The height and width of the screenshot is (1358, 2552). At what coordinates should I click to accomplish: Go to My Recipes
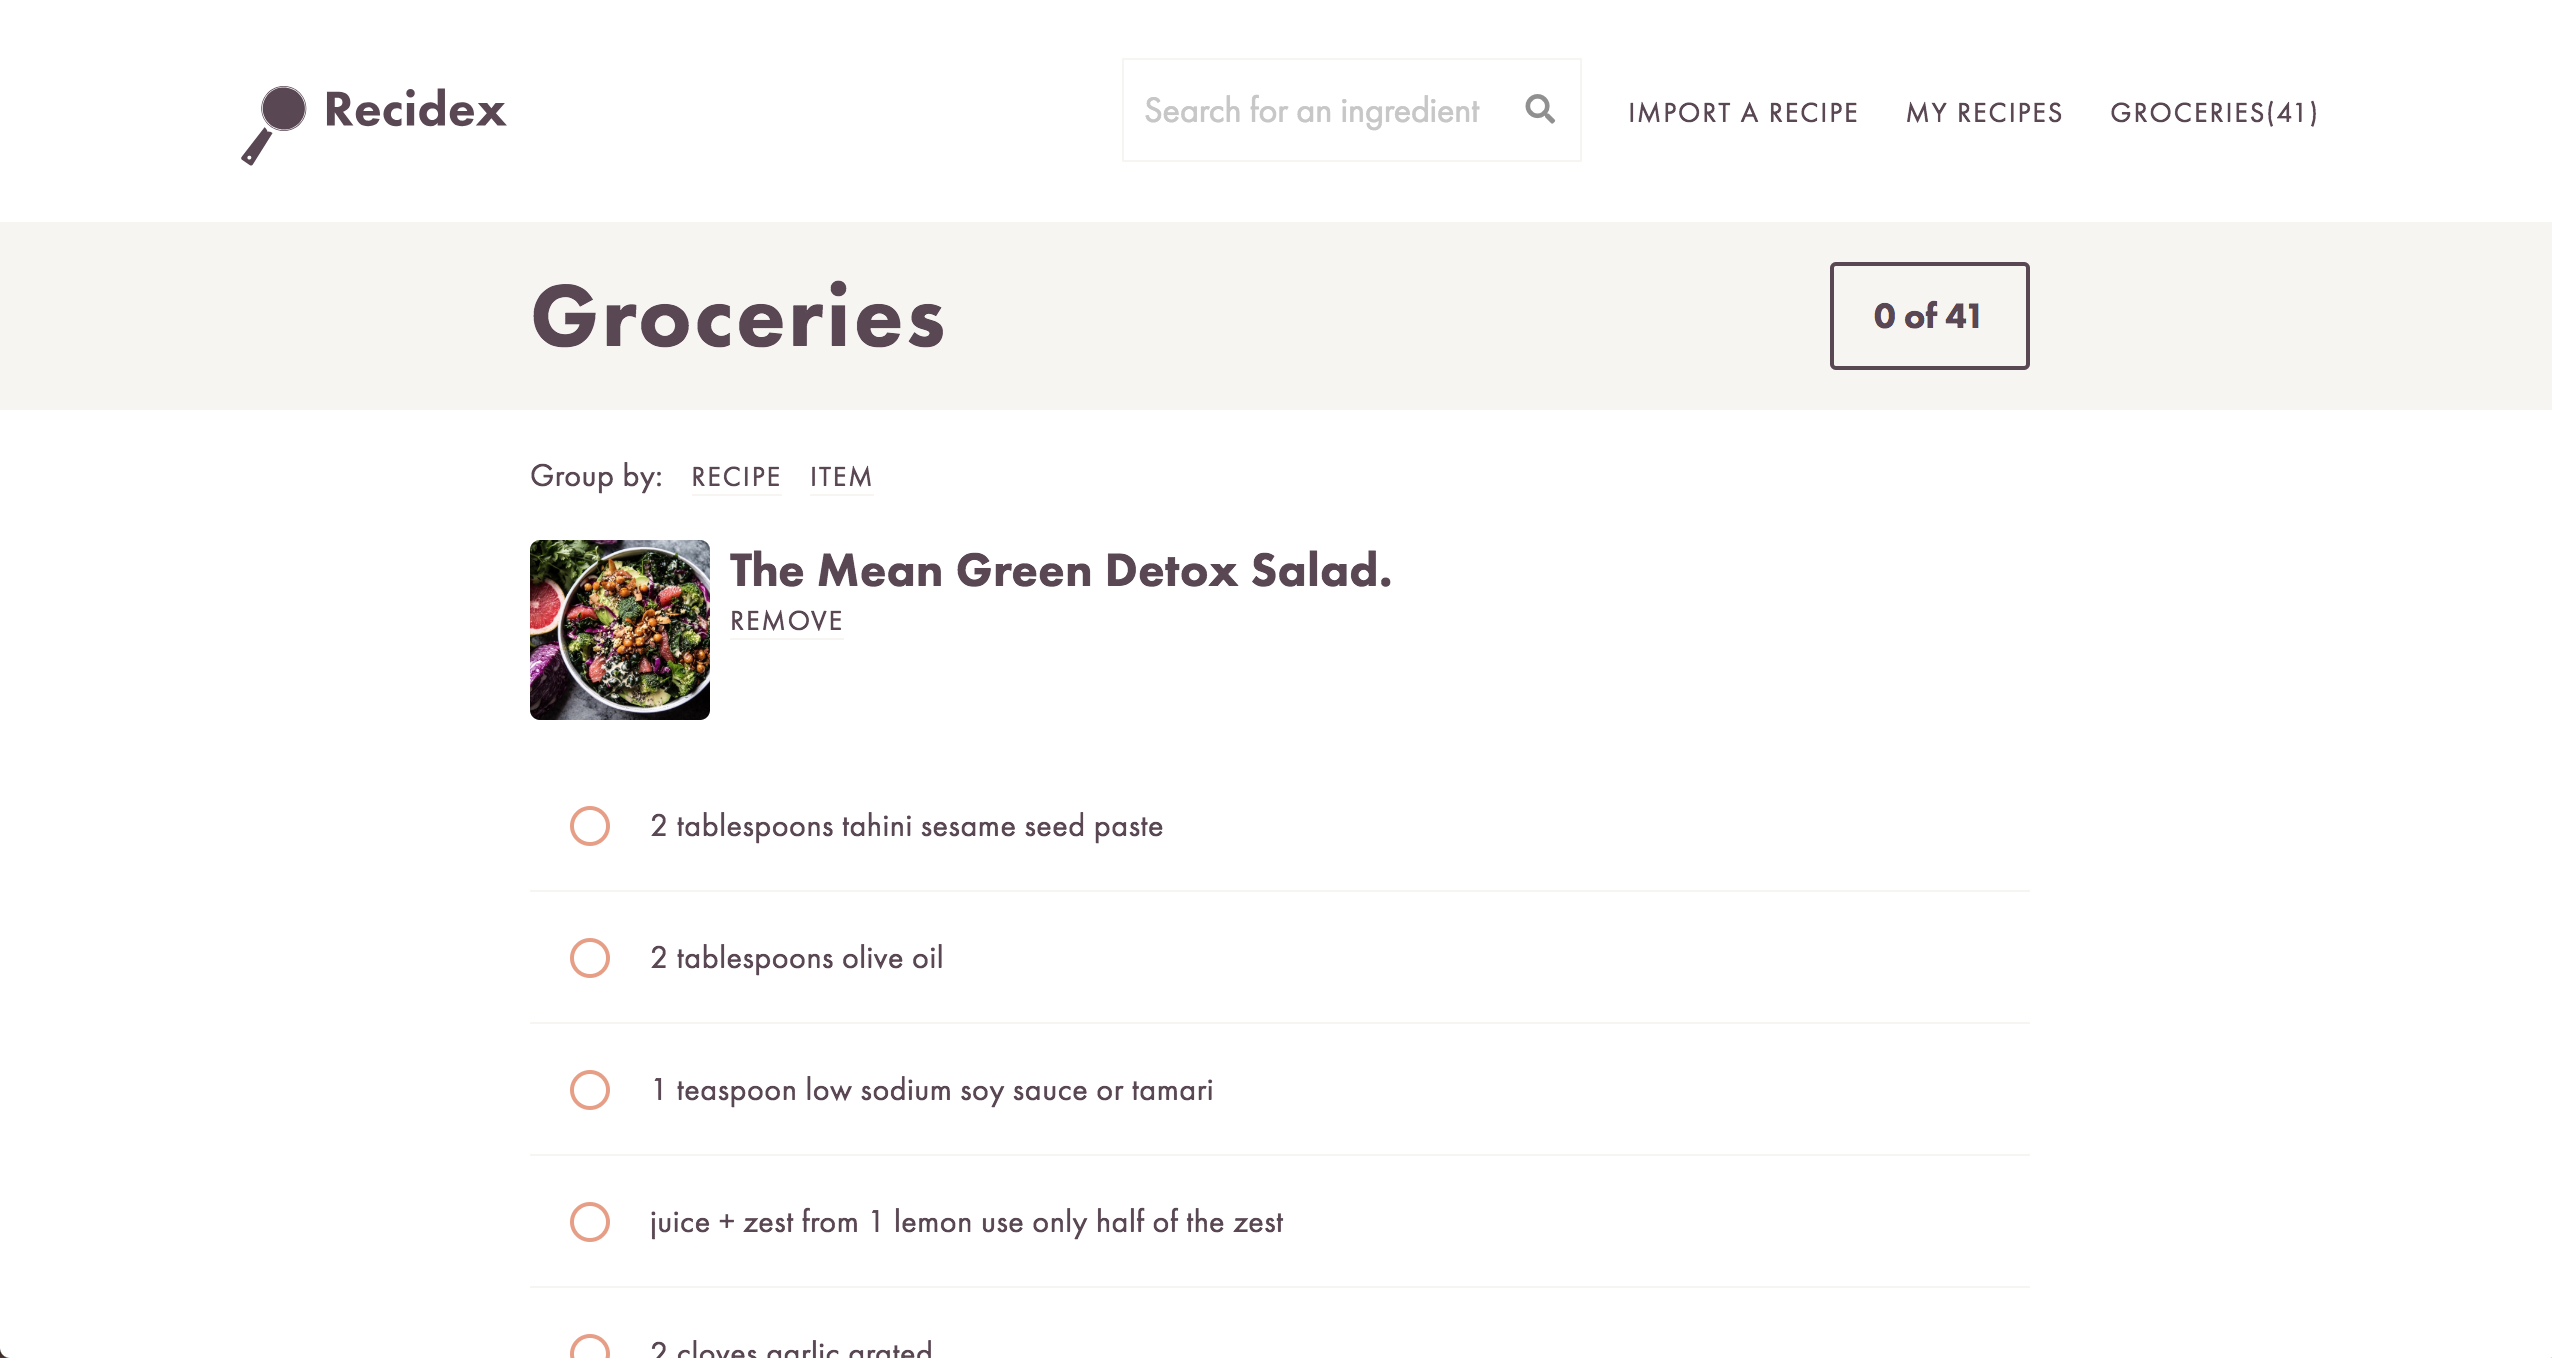1984,113
